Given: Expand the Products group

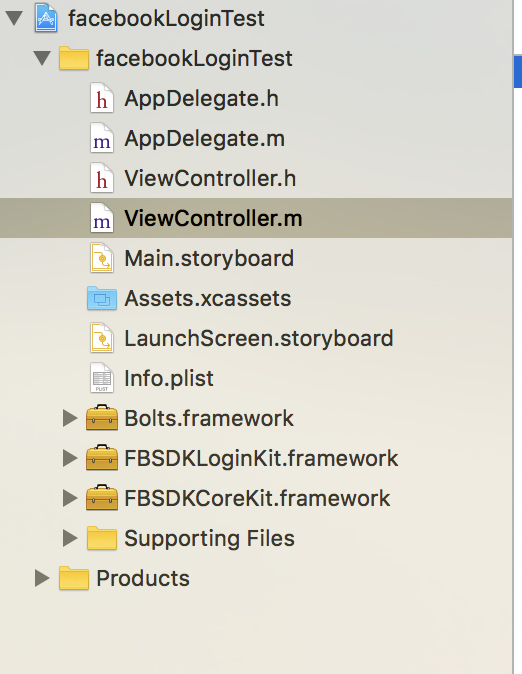Looking at the screenshot, I should tap(41, 578).
